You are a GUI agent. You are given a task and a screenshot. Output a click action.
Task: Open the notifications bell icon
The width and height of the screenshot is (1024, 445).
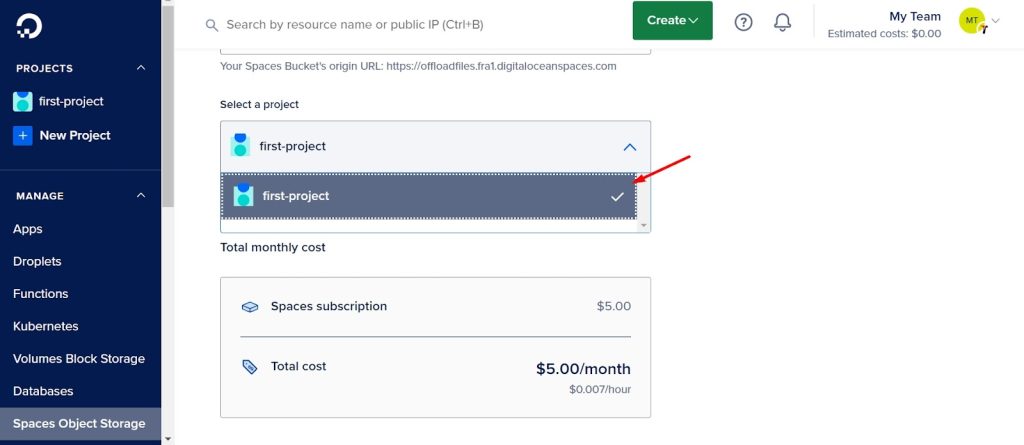pos(782,22)
